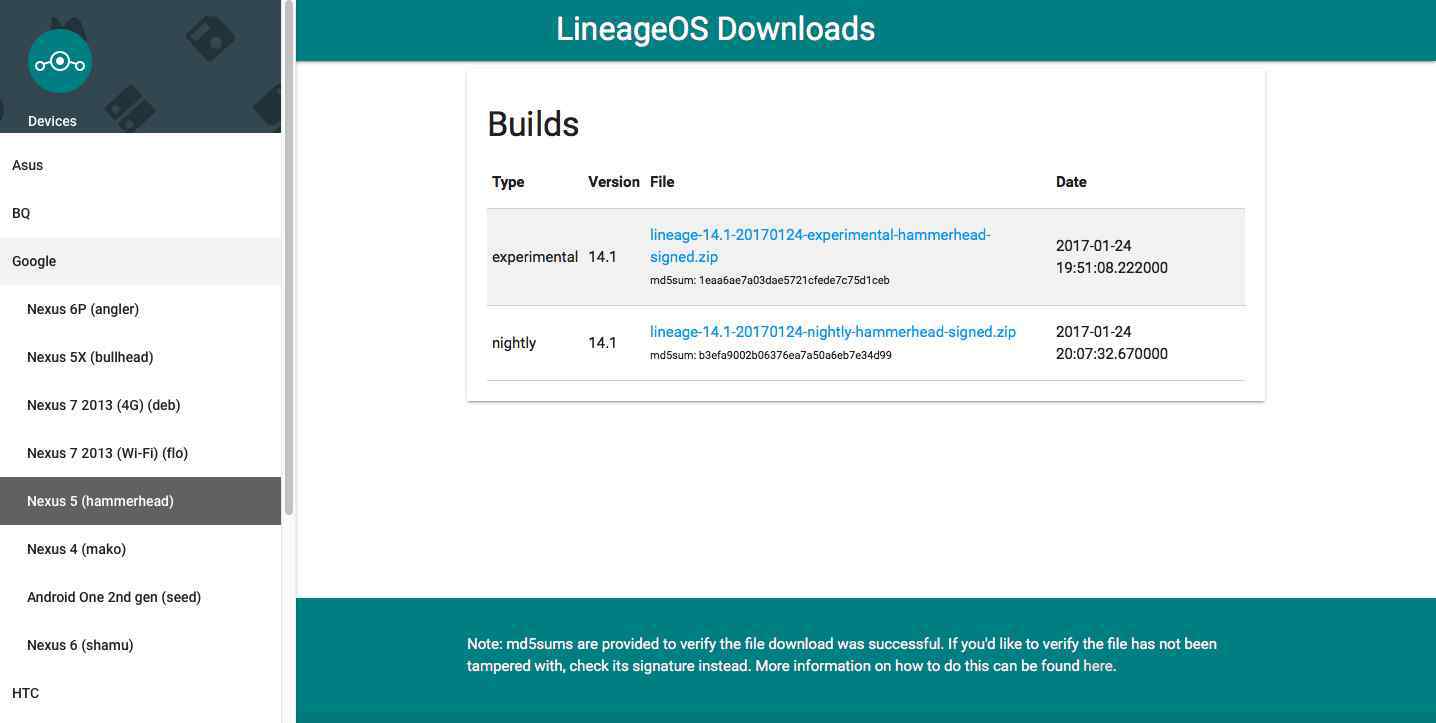Click the 2017-01-24 20:07:32 date cell
This screenshot has height=723, width=1436.
(1112, 343)
